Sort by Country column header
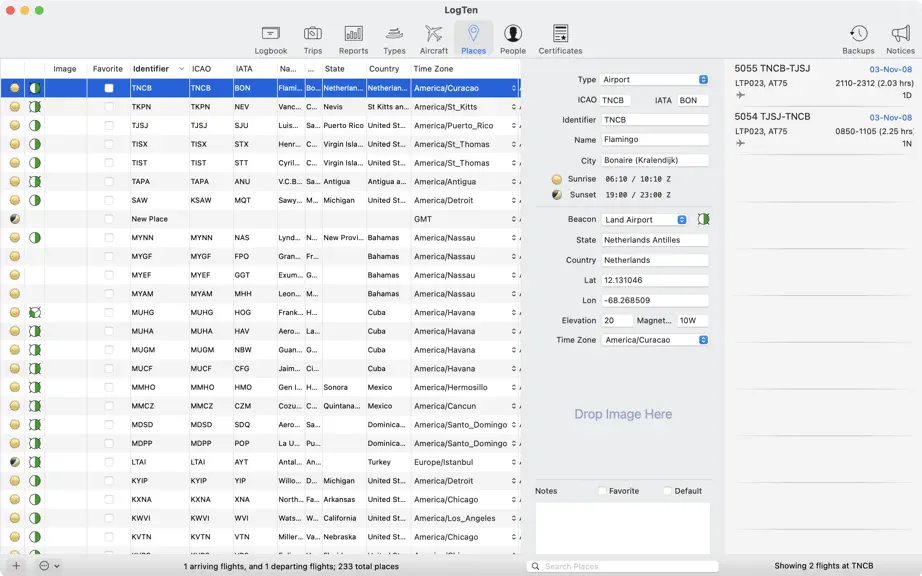 (388, 69)
